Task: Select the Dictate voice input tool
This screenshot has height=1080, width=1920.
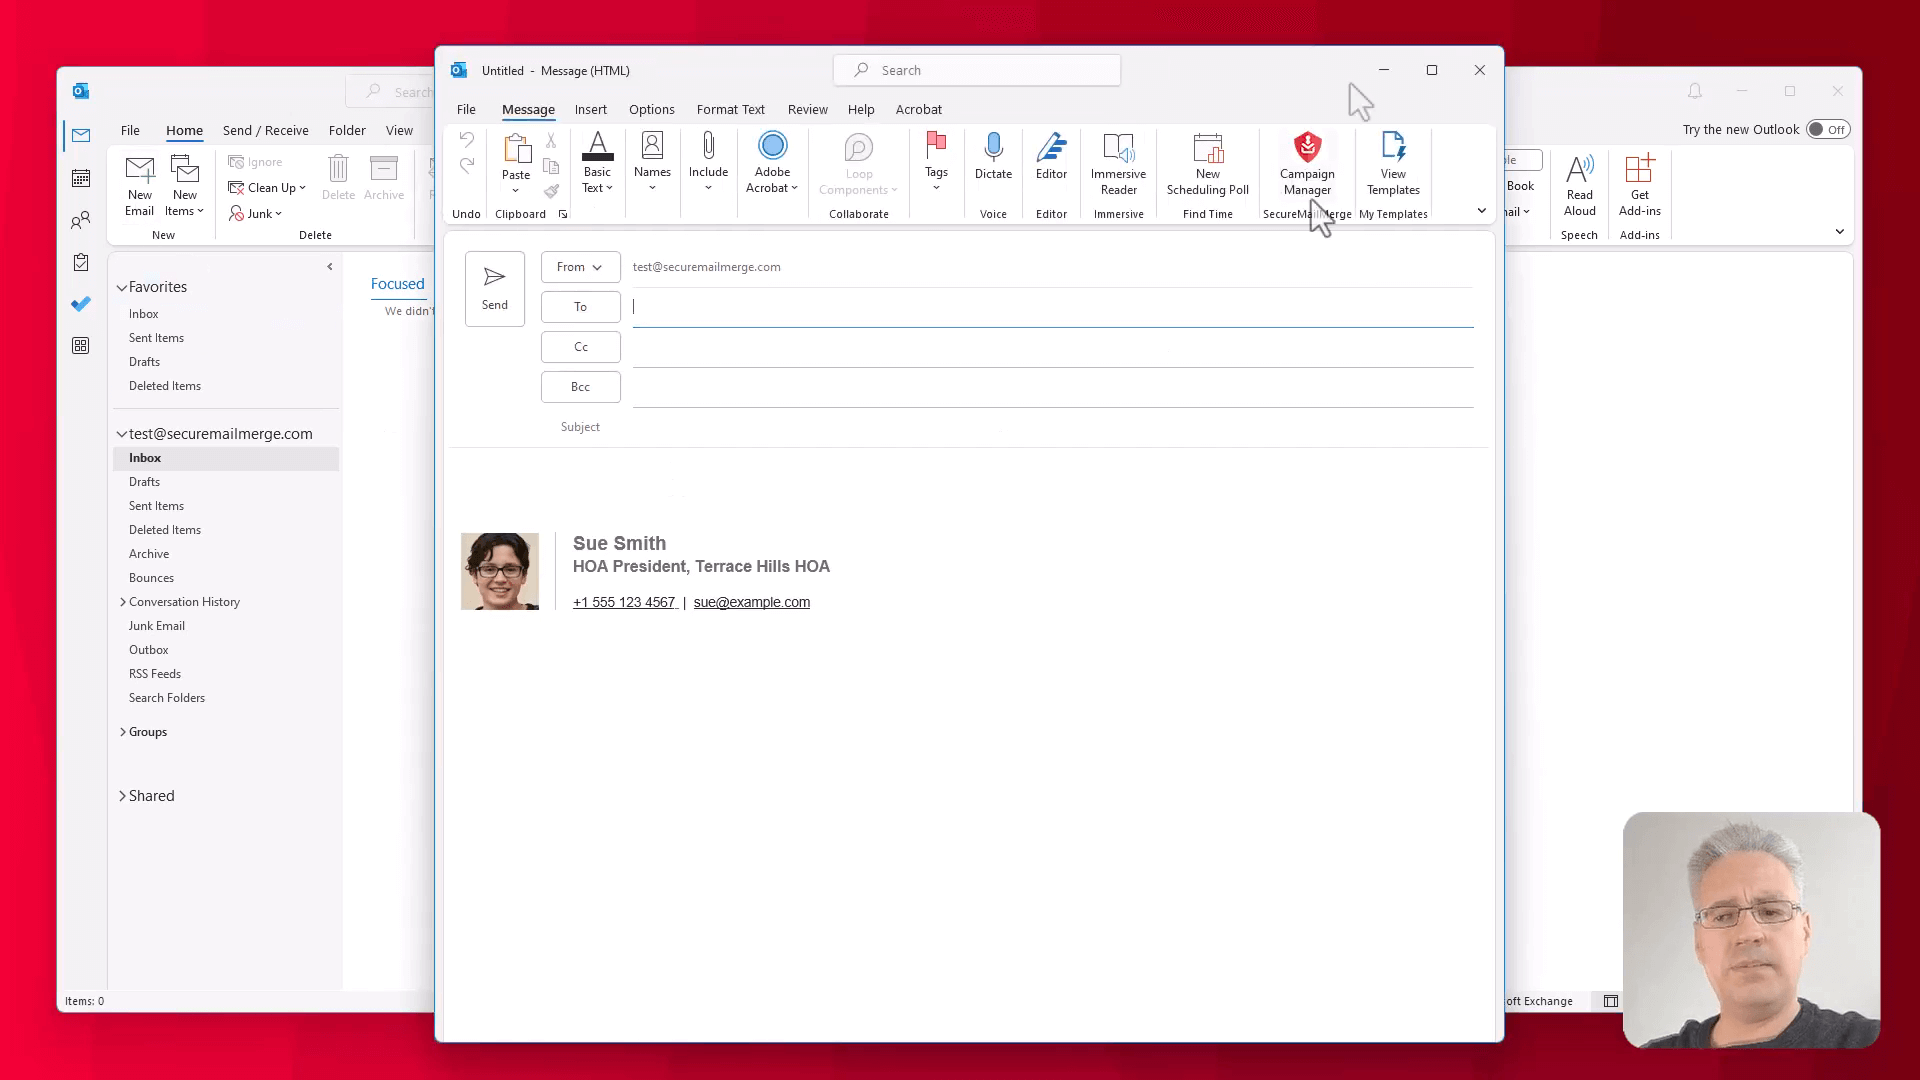Action: click(992, 156)
